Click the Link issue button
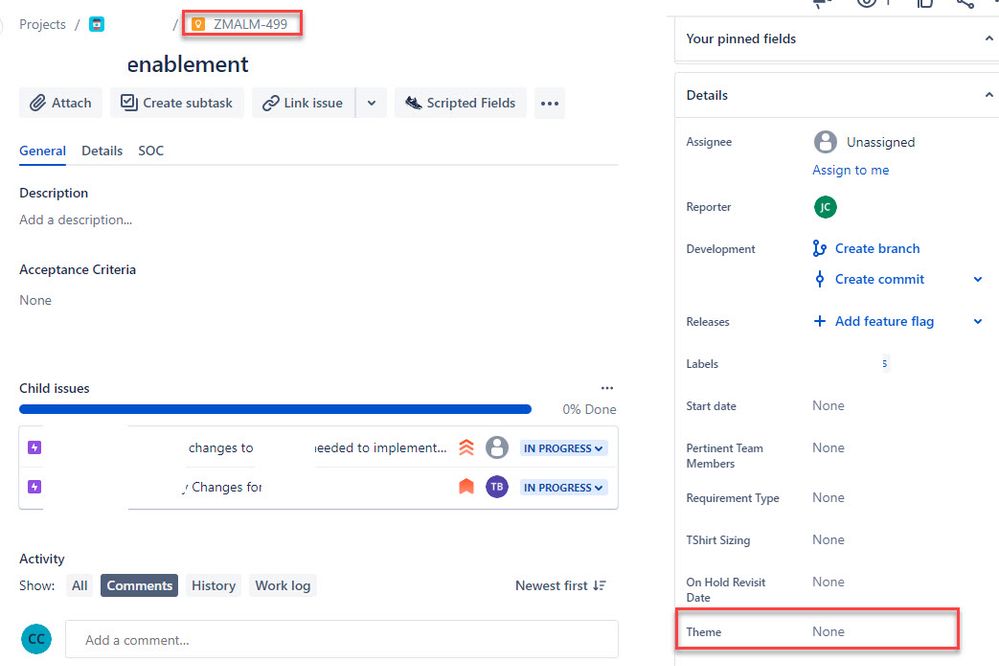999x666 pixels. pos(303,103)
